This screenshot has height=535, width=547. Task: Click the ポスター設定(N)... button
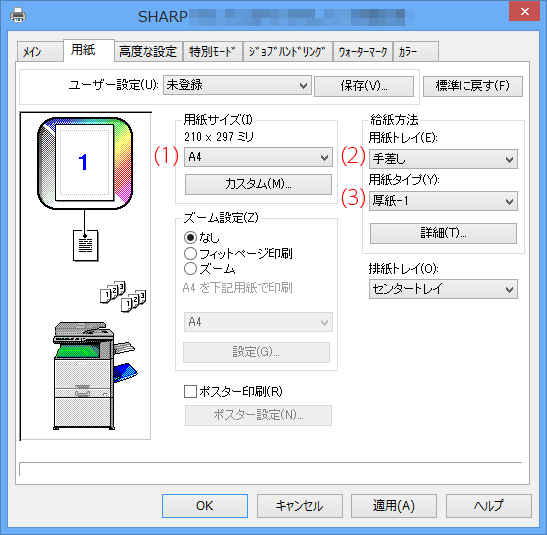(x=258, y=415)
